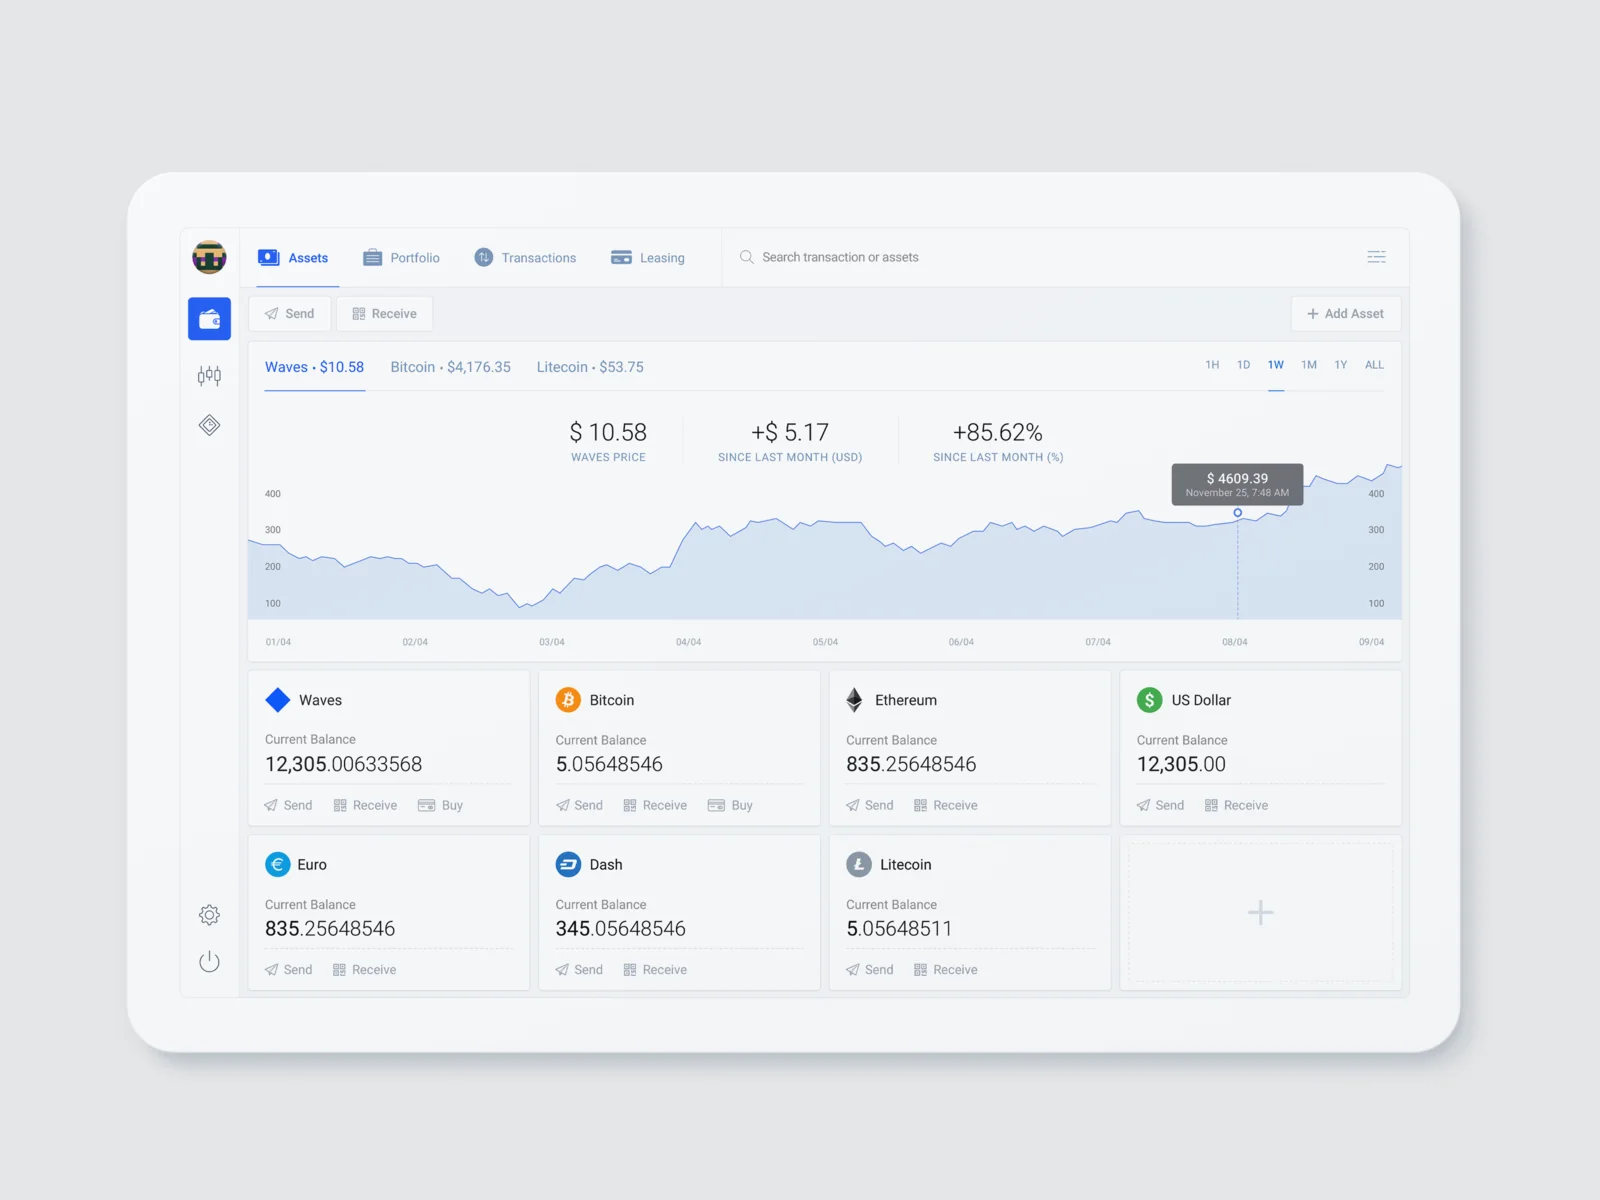Receive Dash from its card
This screenshot has height=1200, width=1600.
pyautogui.click(x=655, y=970)
